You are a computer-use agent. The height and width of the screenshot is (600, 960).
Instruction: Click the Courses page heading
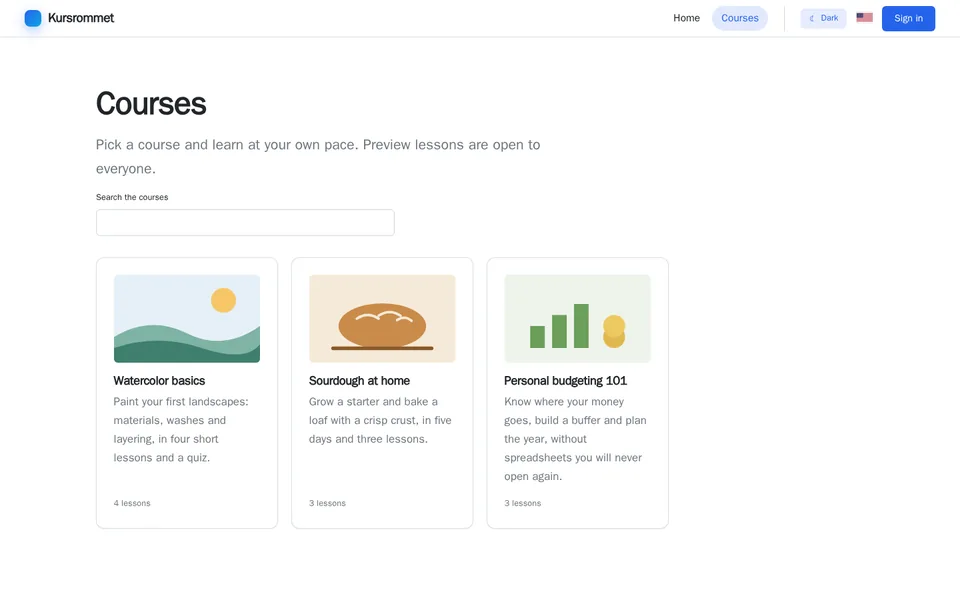(151, 103)
